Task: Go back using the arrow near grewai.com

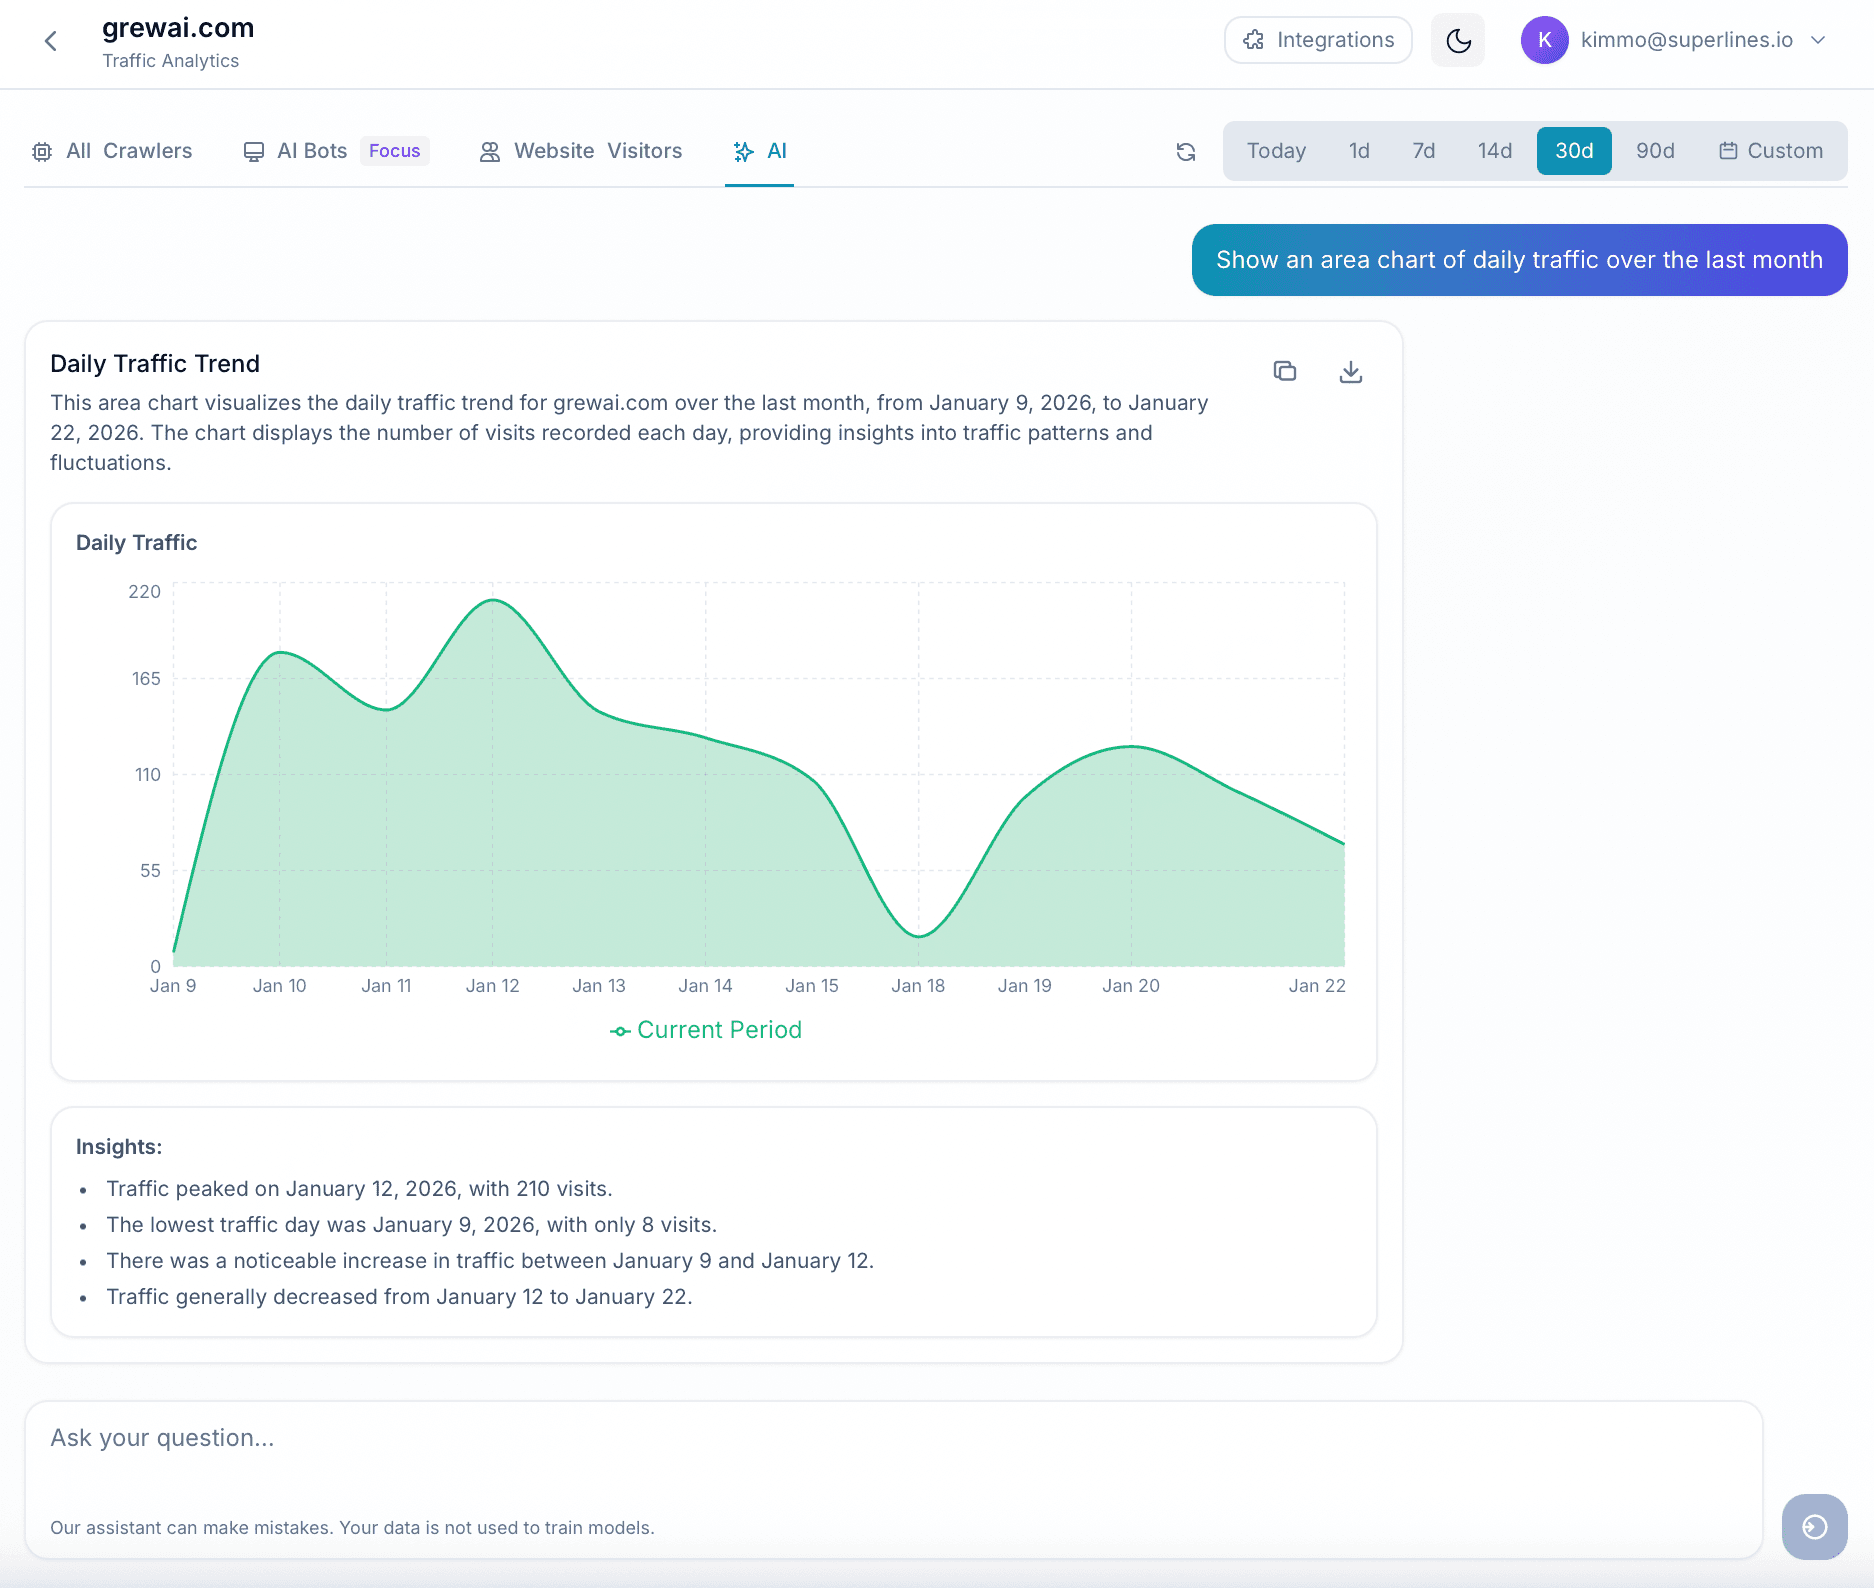Action: (x=51, y=41)
